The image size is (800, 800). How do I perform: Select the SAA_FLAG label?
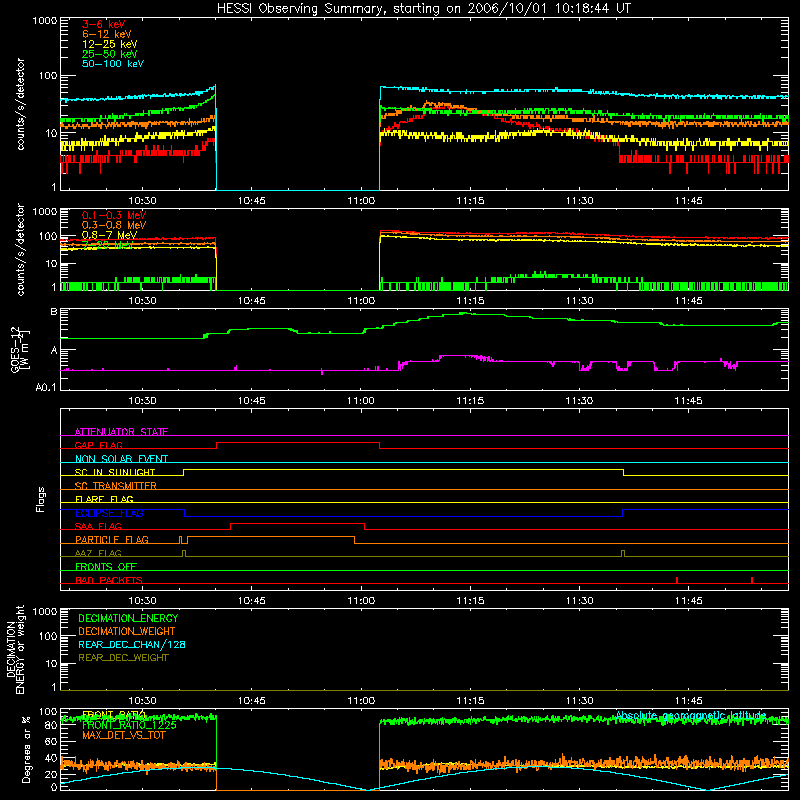click(98, 526)
